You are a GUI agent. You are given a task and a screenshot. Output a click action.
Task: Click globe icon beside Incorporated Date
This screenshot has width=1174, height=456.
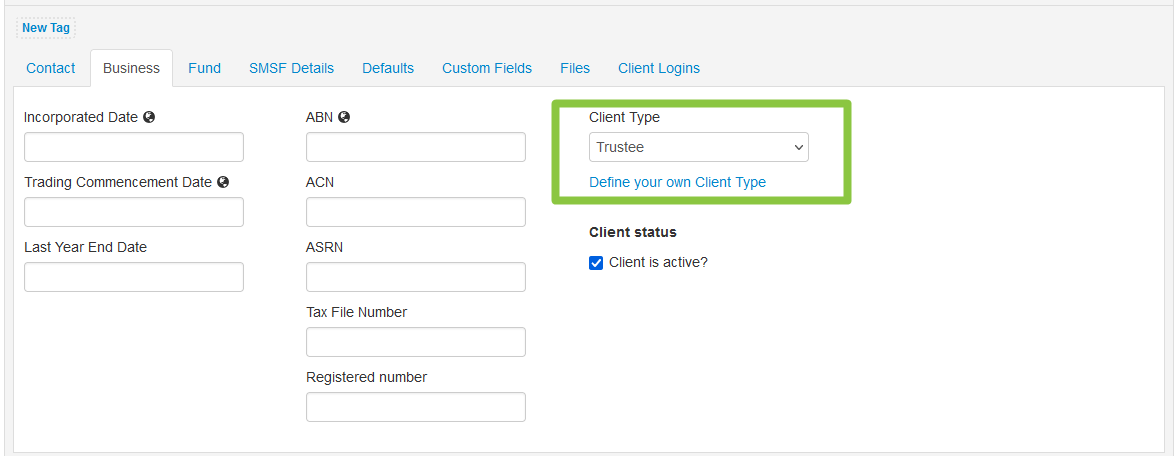click(149, 118)
